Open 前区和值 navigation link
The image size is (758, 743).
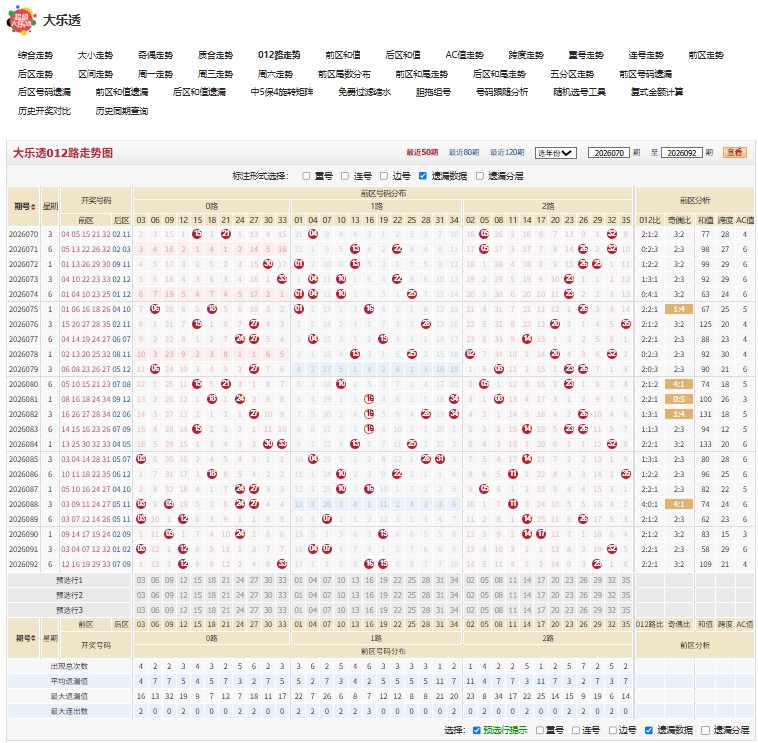(x=343, y=55)
